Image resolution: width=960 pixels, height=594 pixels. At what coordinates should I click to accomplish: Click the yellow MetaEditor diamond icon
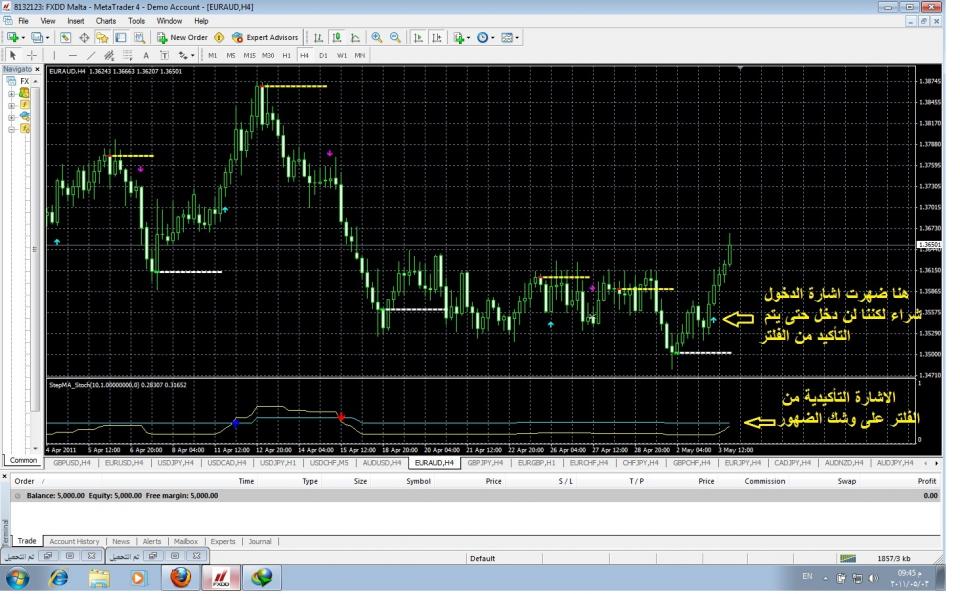[x=219, y=37]
